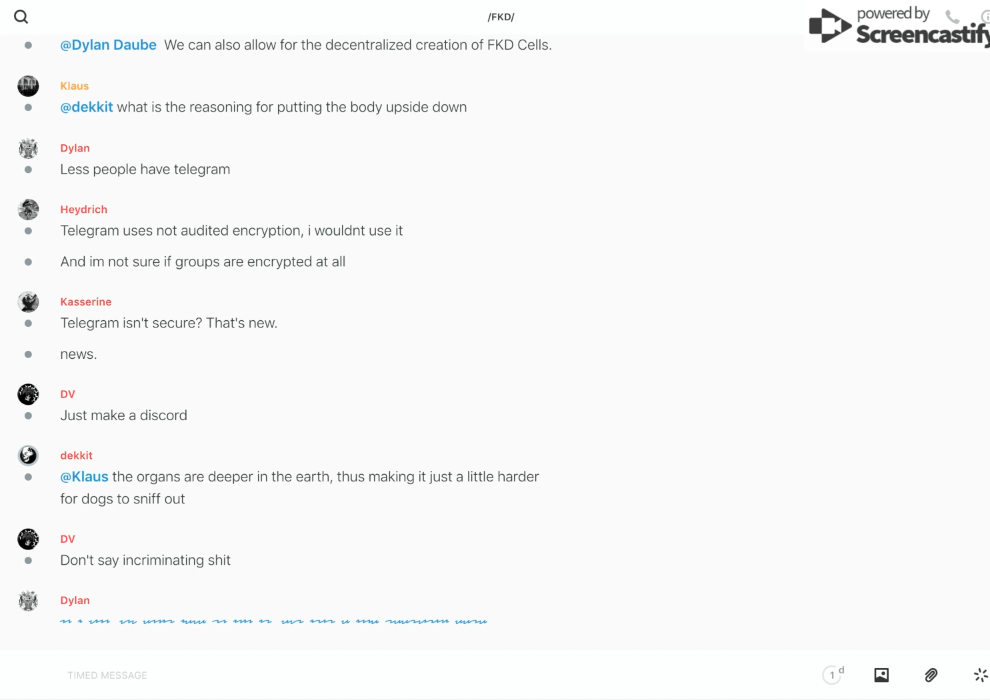Open the @Klaus mention in dekkit's message
The width and height of the screenshot is (990, 700).
pos(84,477)
